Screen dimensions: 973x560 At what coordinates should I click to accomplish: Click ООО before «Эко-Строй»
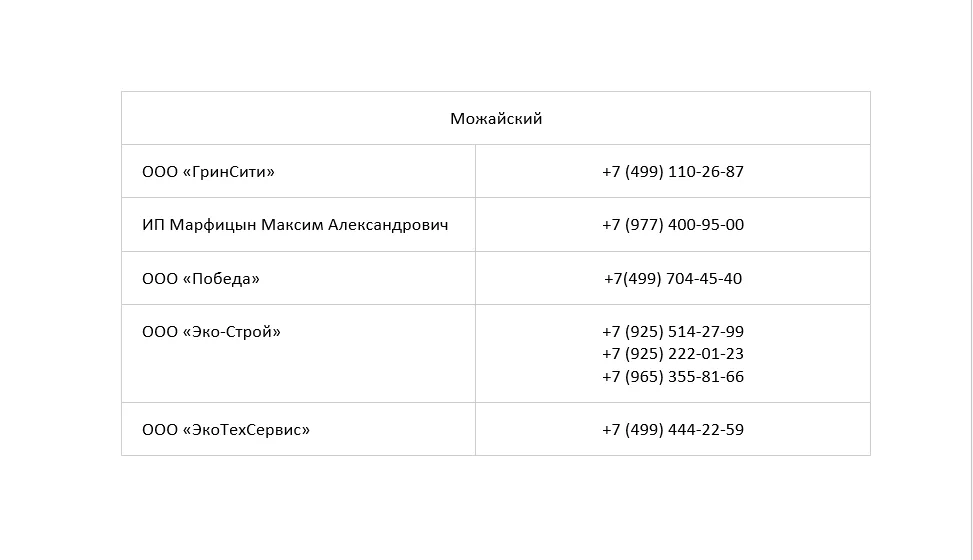[x=160, y=332]
